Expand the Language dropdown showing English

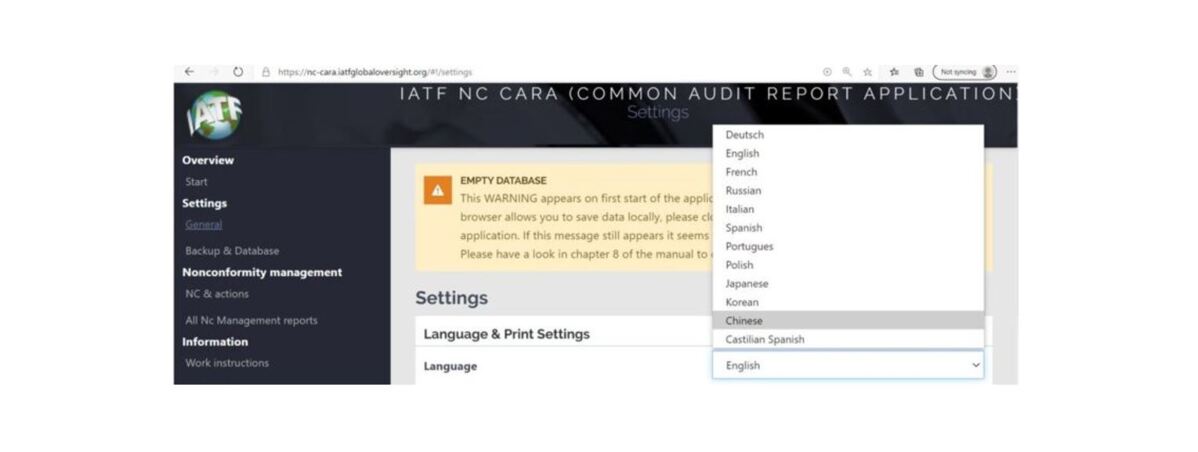coord(847,366)
